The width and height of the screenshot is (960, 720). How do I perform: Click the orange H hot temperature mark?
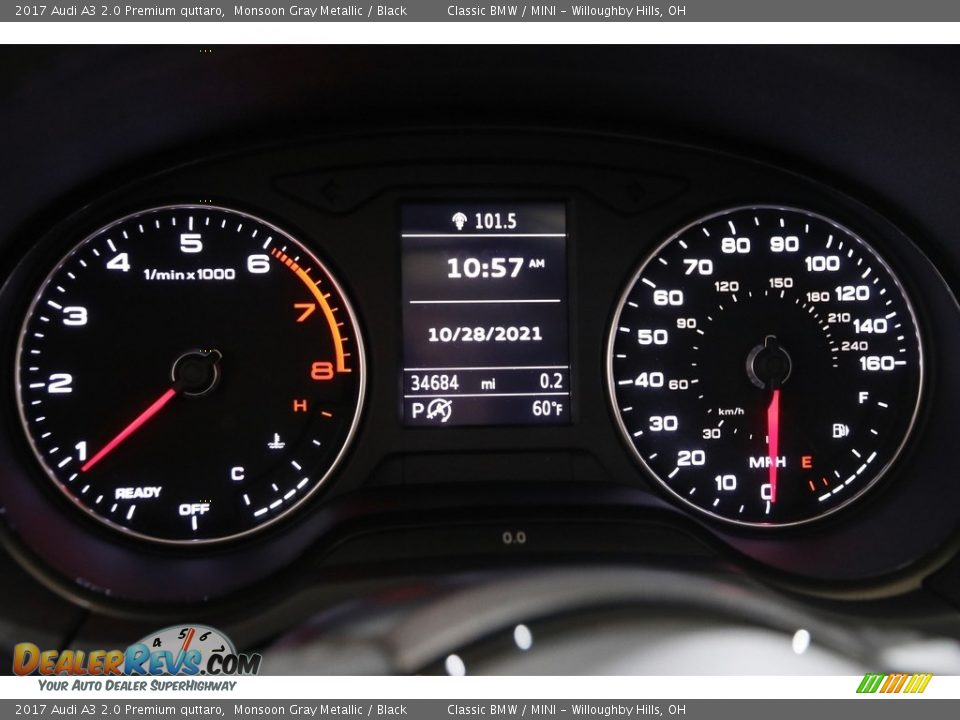[300, 405]
